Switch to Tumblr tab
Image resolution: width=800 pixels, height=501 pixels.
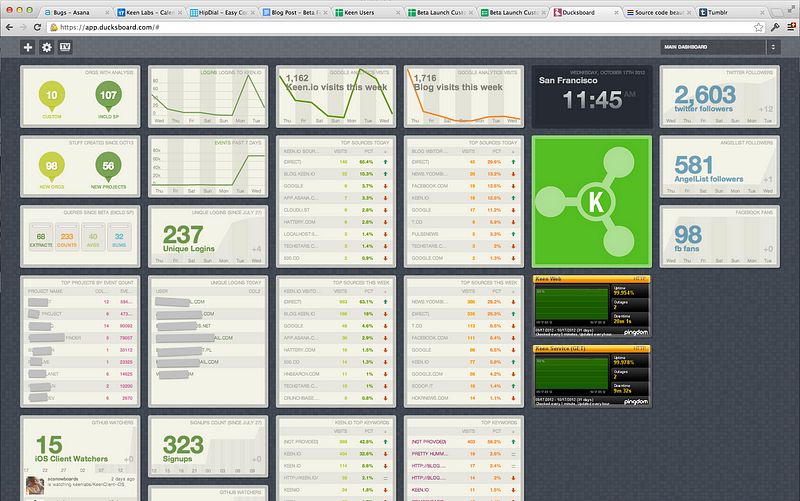pyautogui.click(x=732, y=12)
